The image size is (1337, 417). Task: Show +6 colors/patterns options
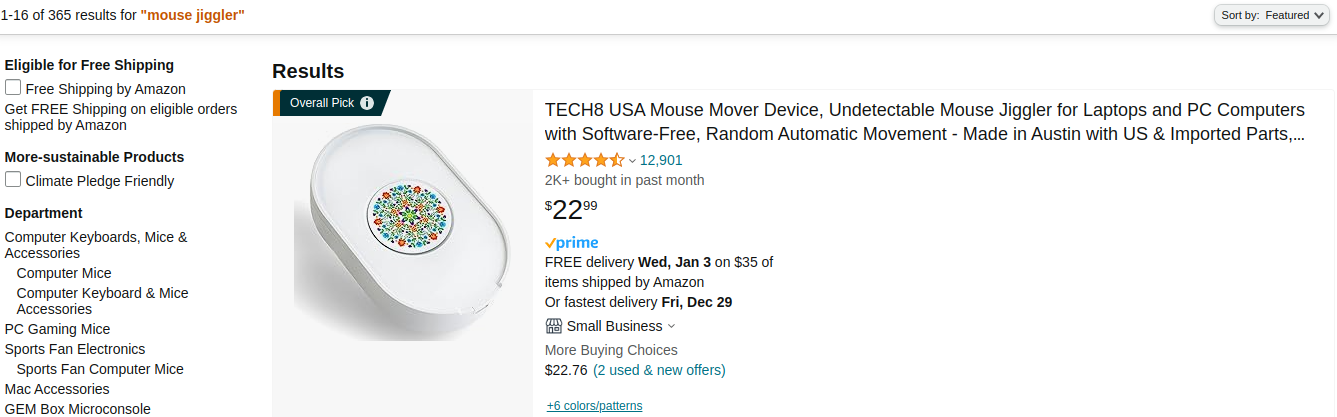pyautogui.click(x=594, y=406)
